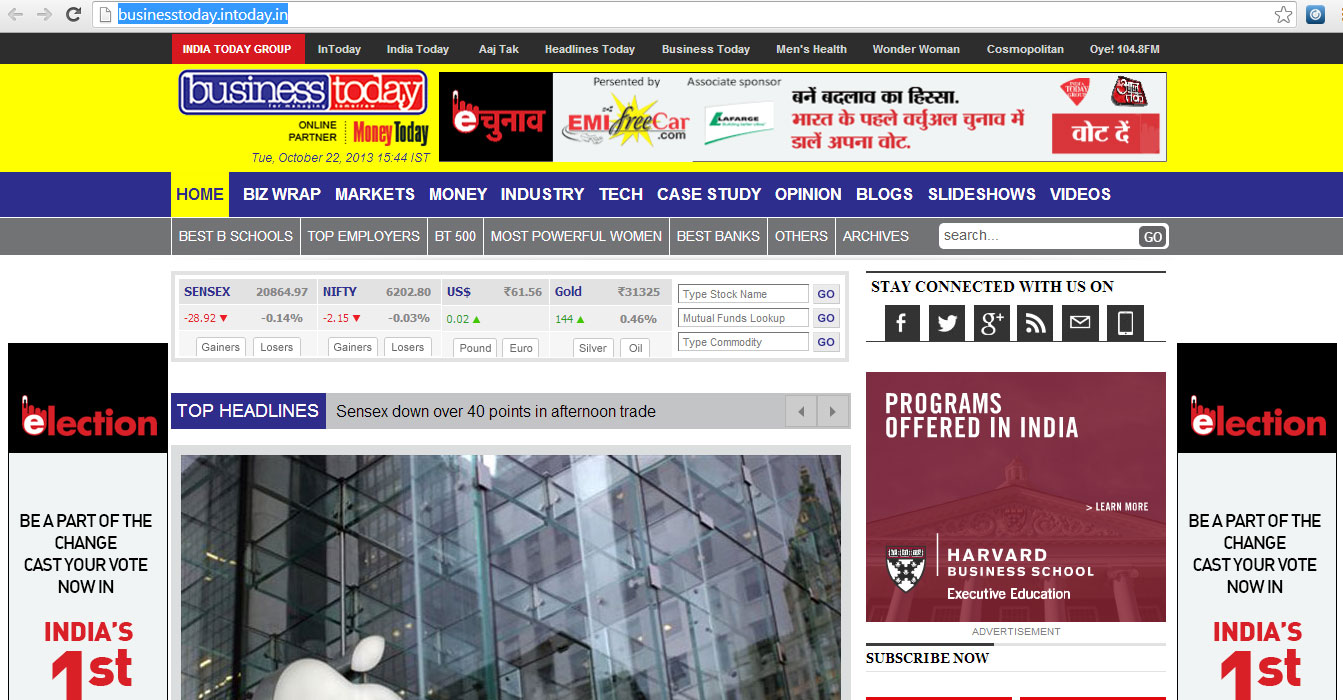Open CASE STUDY section

point(709,194)
